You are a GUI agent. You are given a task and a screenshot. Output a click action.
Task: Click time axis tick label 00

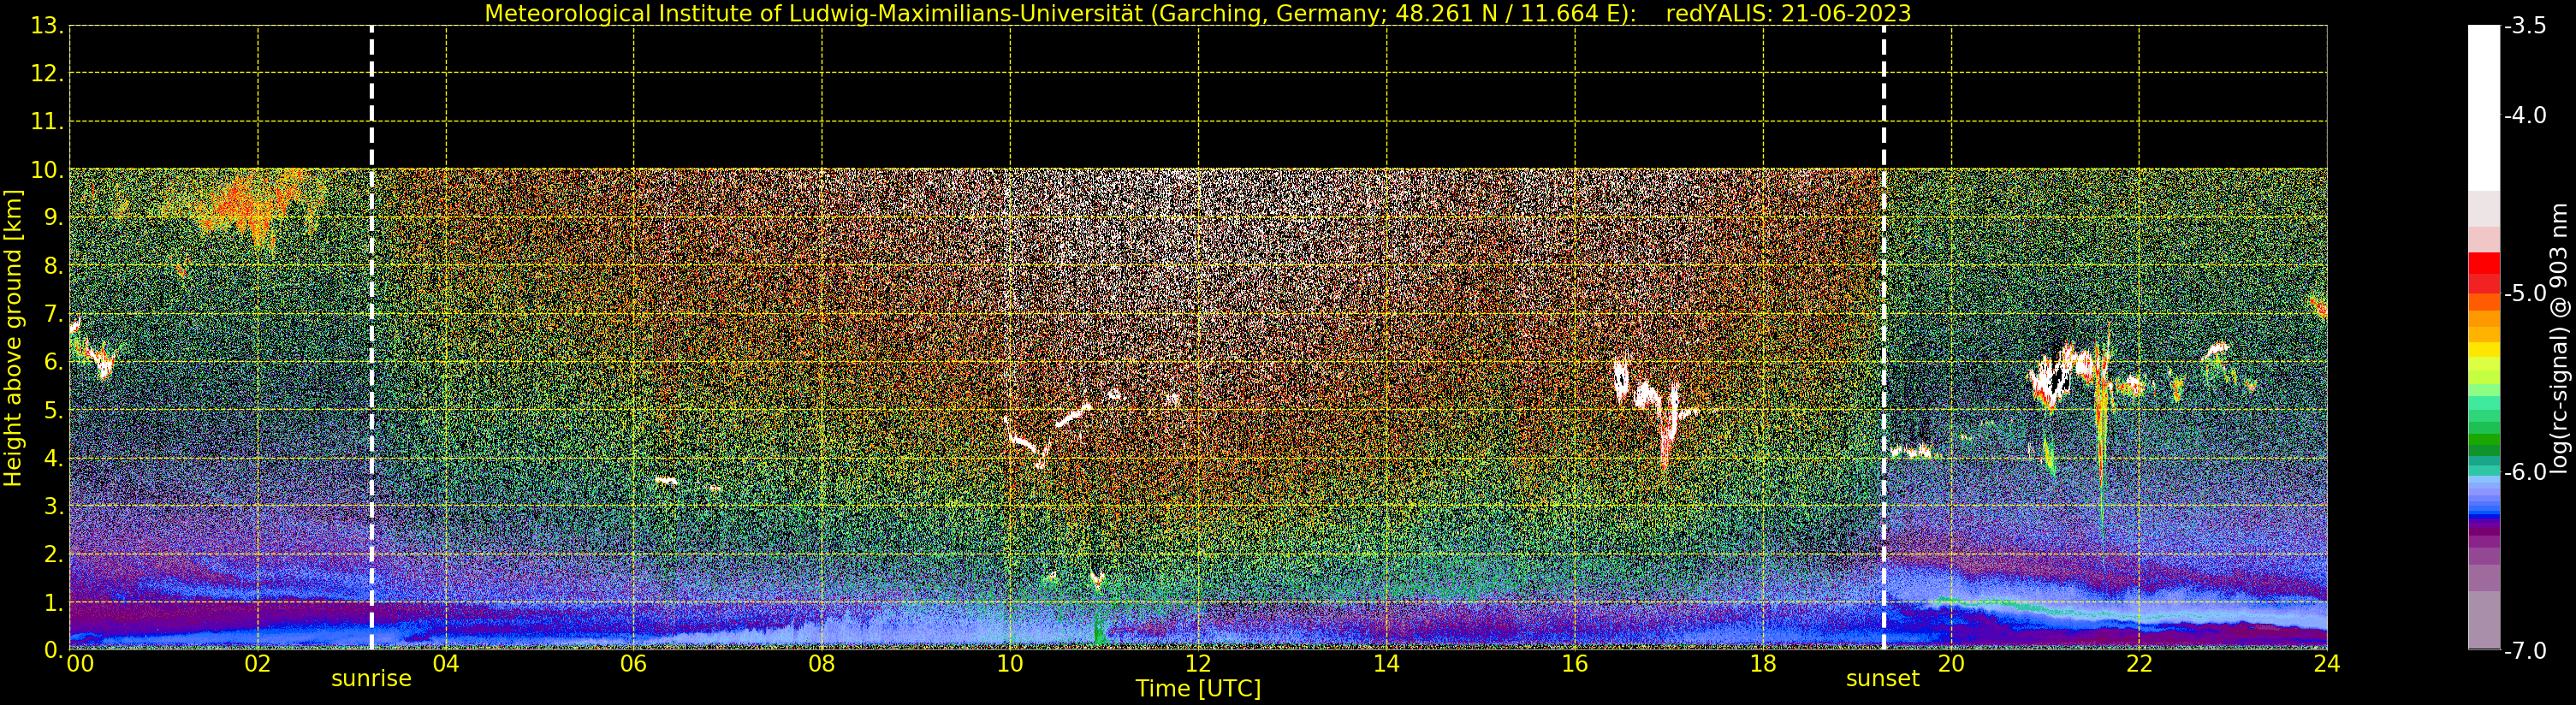pos(80,664)
